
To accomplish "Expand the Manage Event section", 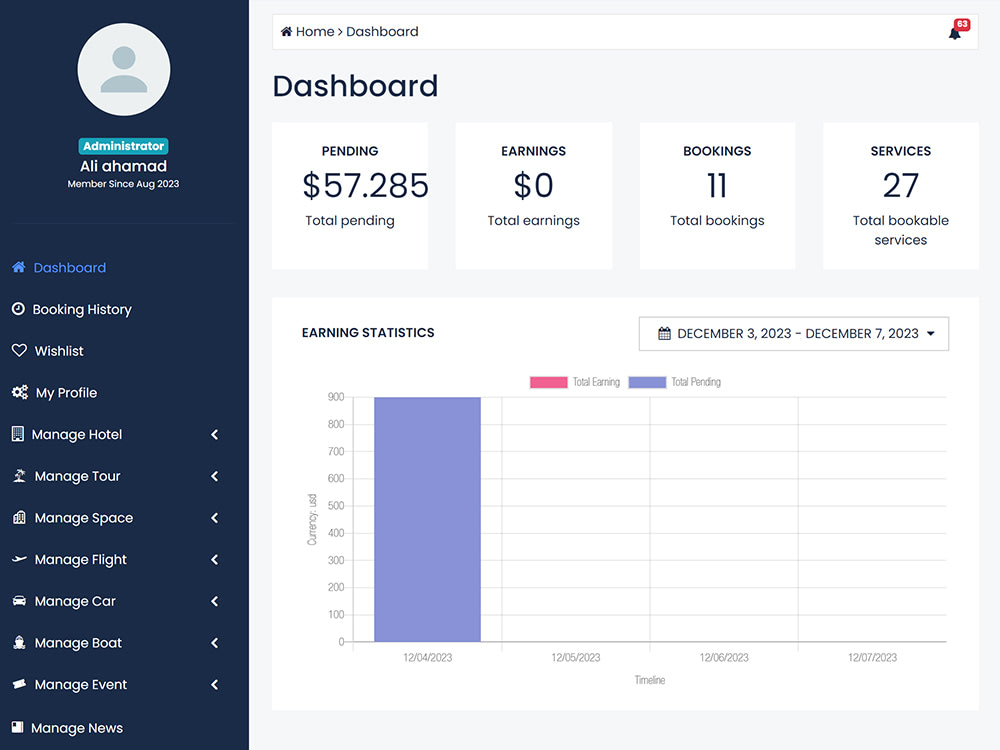I will [214, 684].
